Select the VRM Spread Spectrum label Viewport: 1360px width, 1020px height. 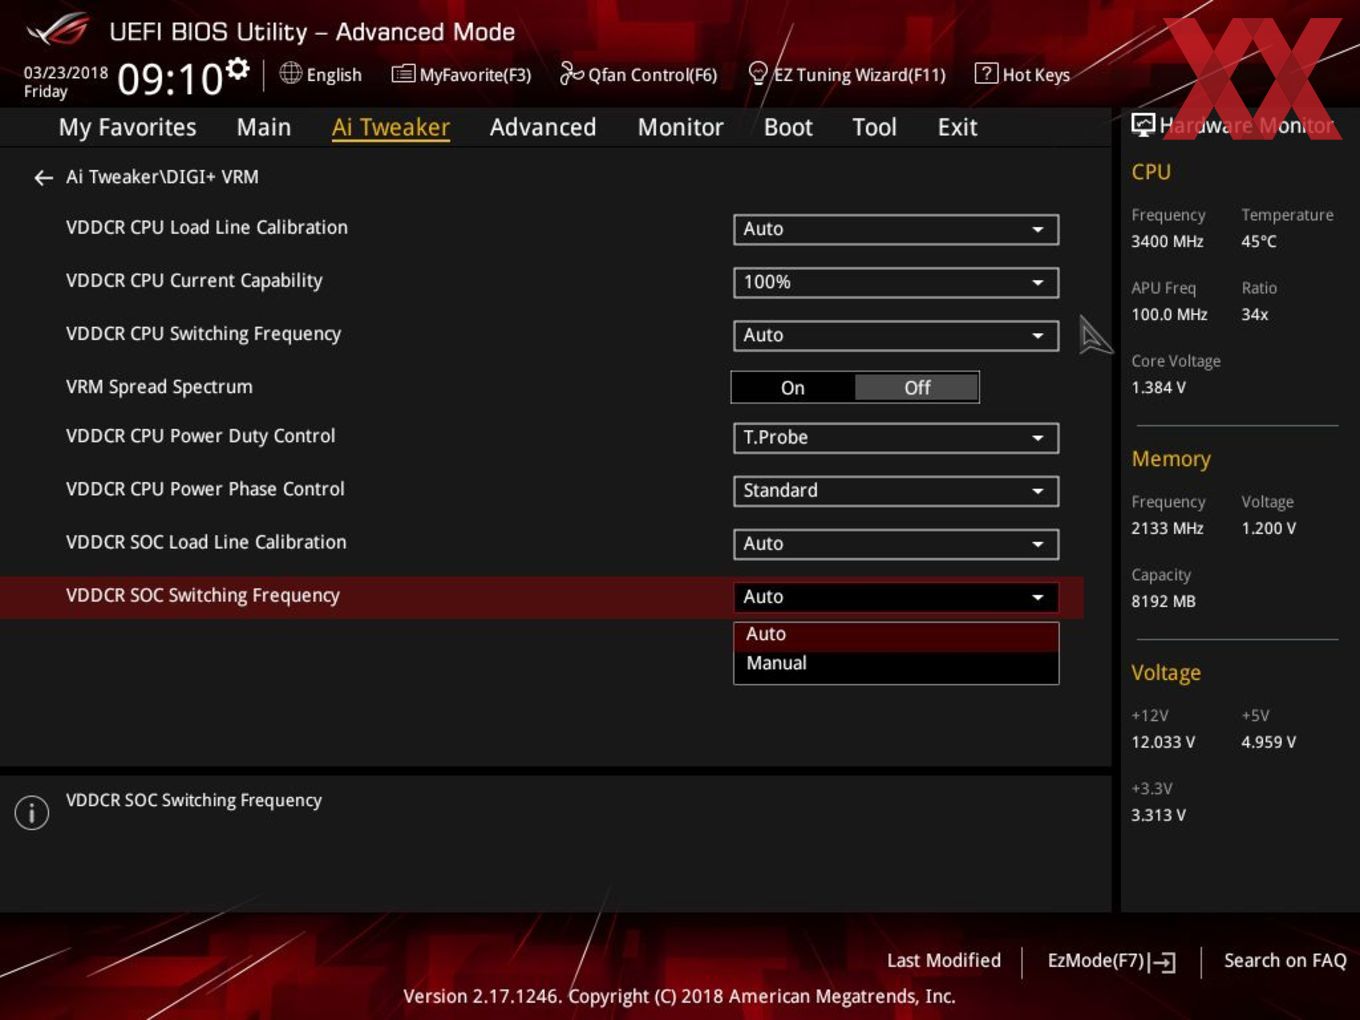pos(159,387)
